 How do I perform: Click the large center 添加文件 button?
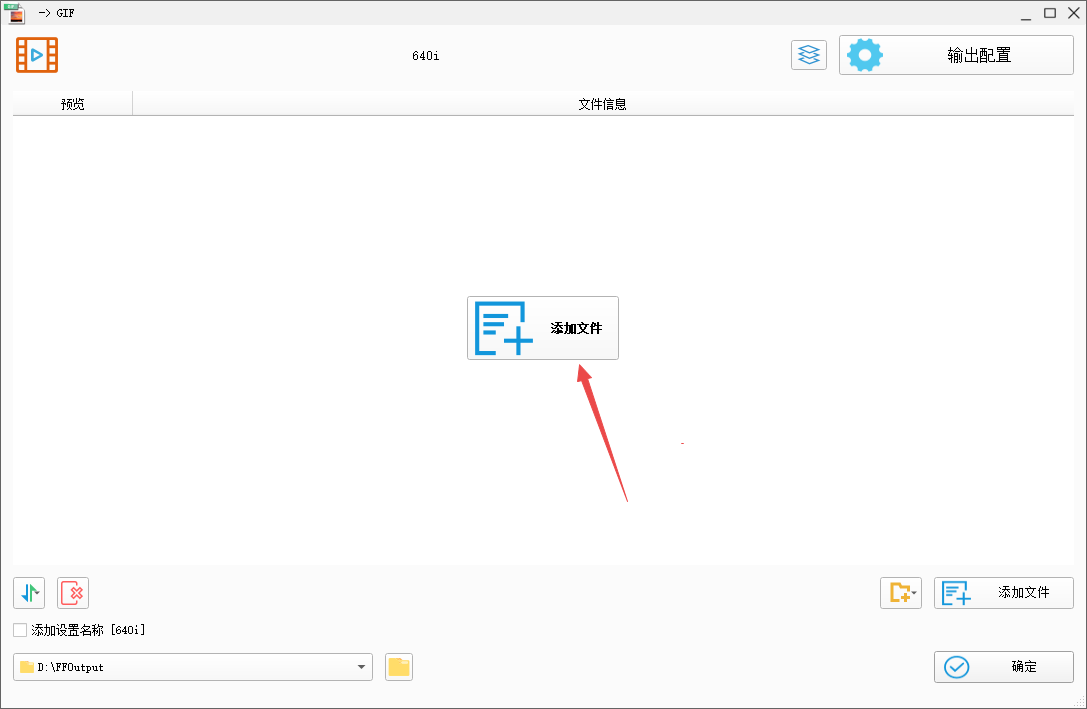542,328
